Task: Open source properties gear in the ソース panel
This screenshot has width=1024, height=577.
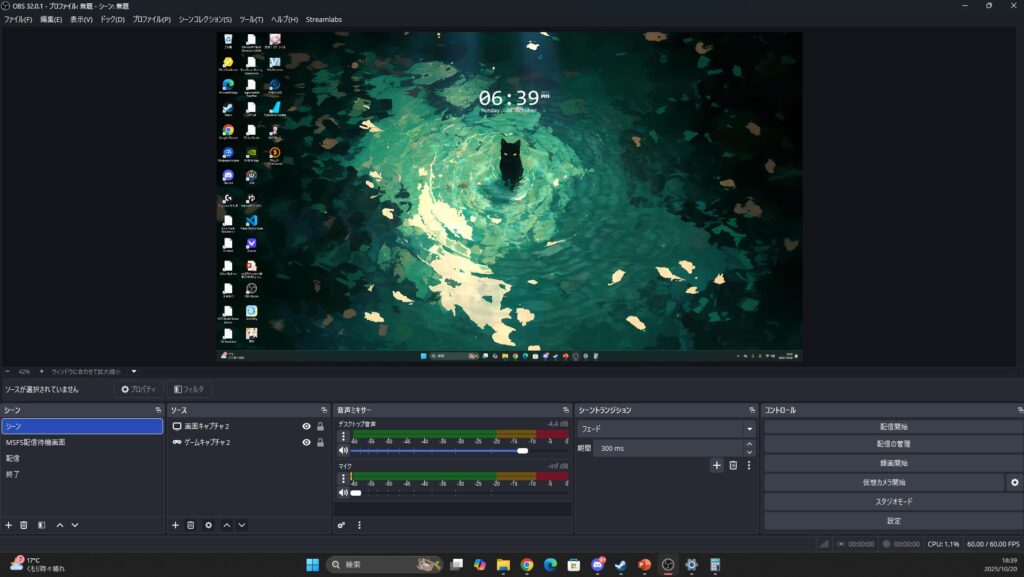Action: click(x=208, y=525)
